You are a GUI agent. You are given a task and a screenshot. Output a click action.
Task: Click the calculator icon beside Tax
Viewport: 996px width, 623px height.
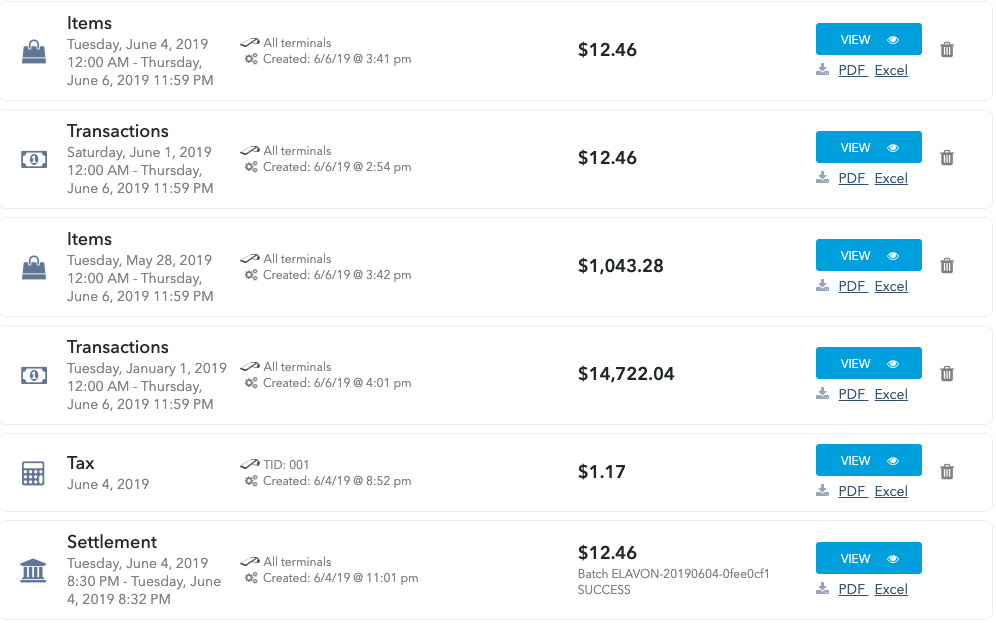[x=33, y=473]
